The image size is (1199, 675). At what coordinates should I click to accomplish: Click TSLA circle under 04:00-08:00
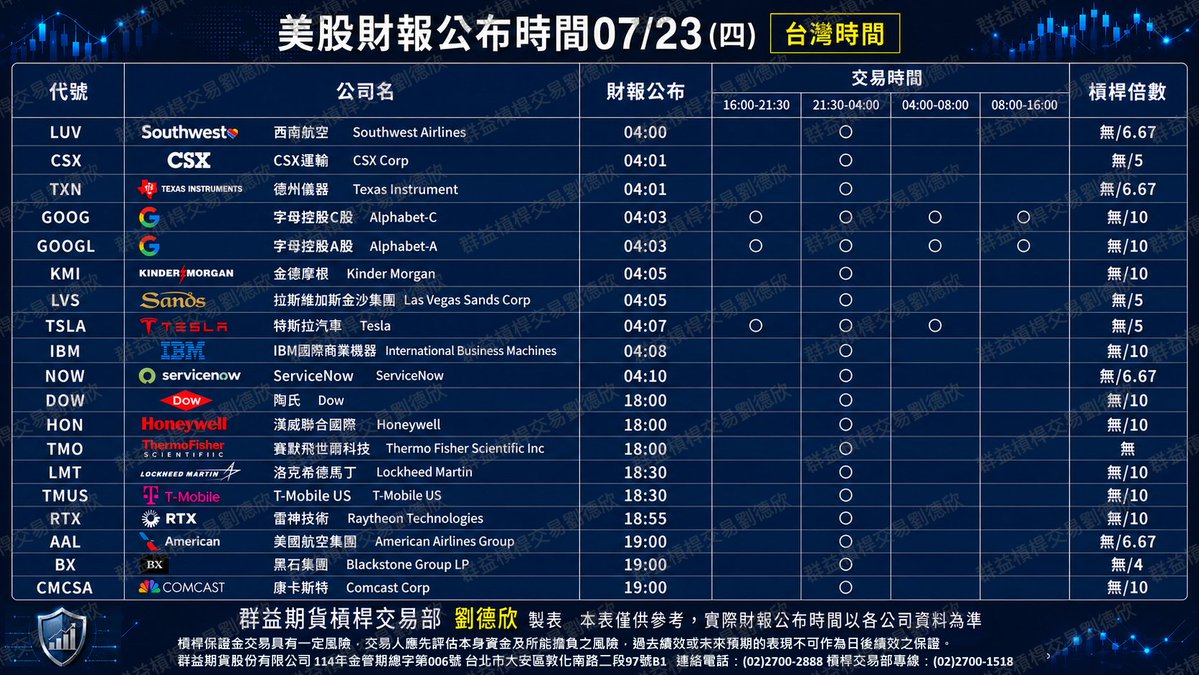[934, 326]
